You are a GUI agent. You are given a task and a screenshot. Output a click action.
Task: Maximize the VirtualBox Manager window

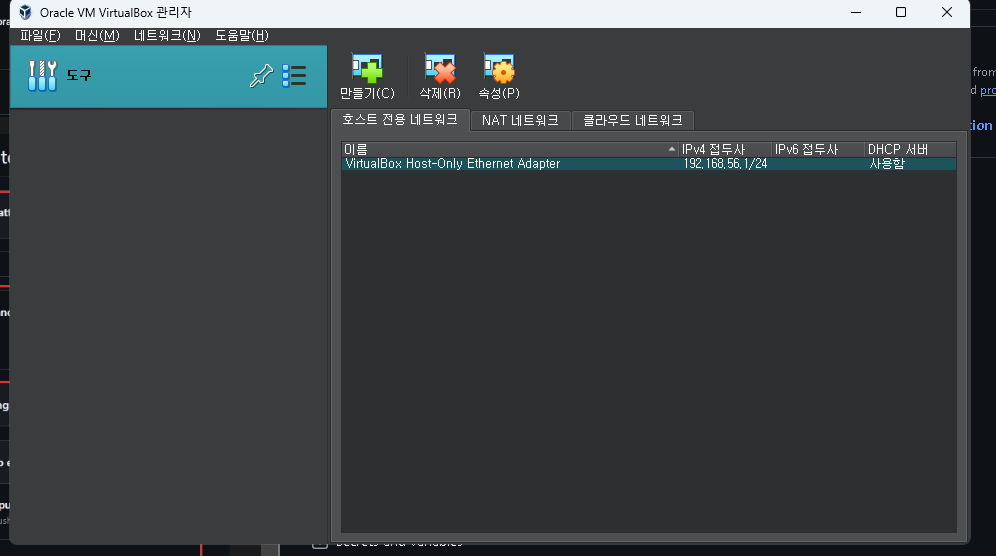click(x=901, y=12)
